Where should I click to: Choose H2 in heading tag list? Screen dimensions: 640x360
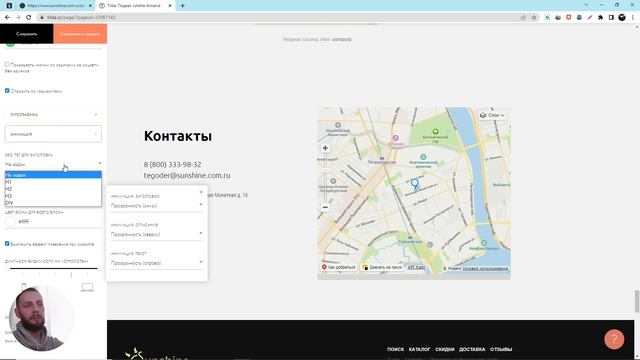click(x=53, y=189)
